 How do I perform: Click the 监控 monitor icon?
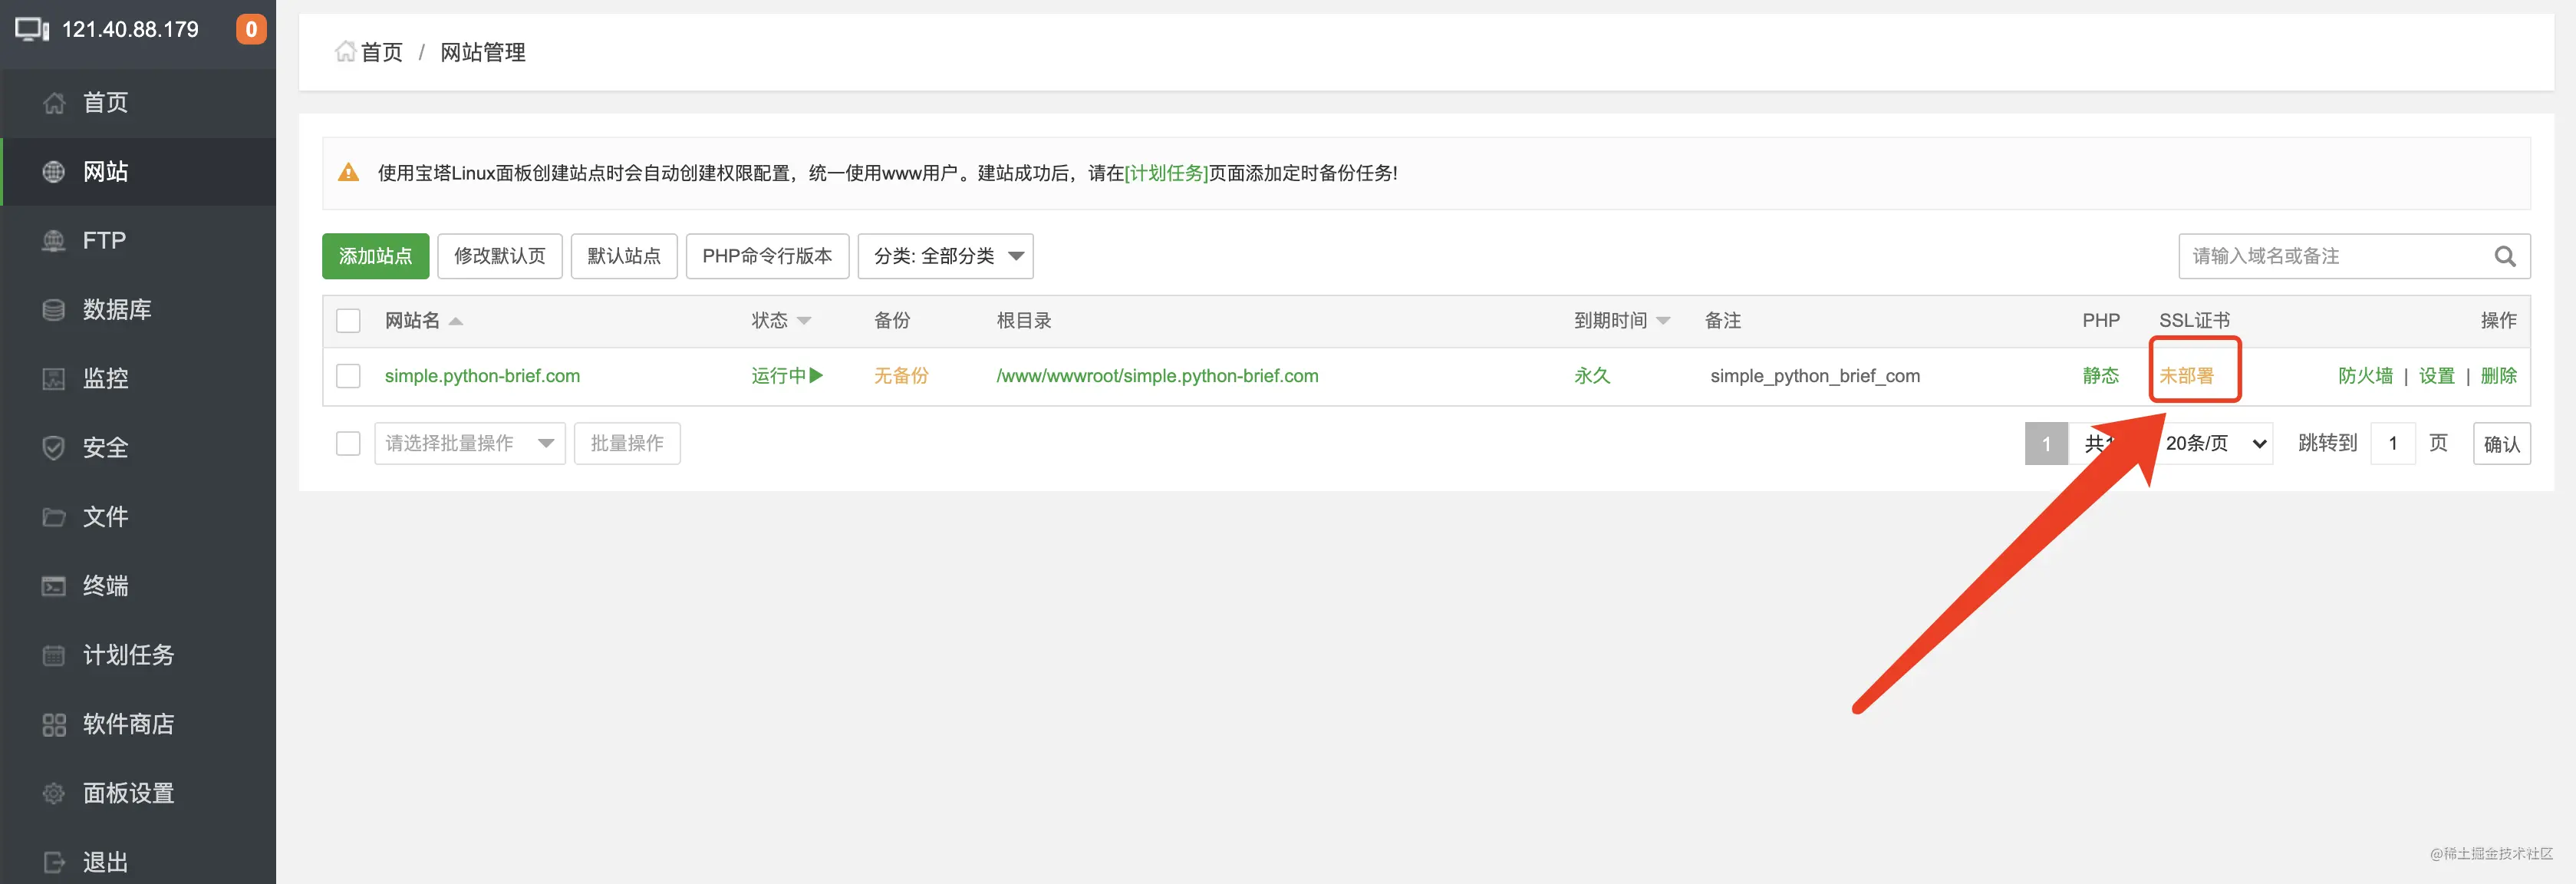tap(54, 379)
